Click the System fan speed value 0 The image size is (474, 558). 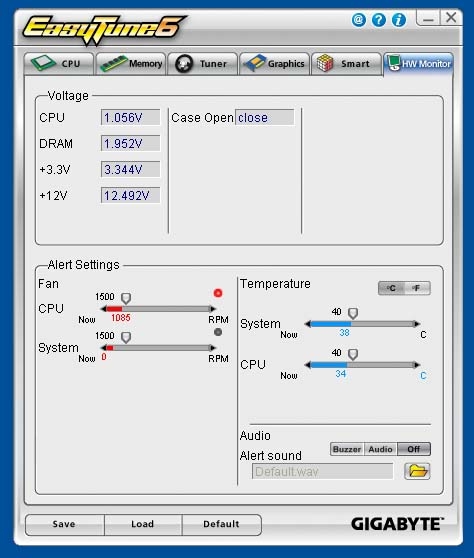[x=104, y=357]
